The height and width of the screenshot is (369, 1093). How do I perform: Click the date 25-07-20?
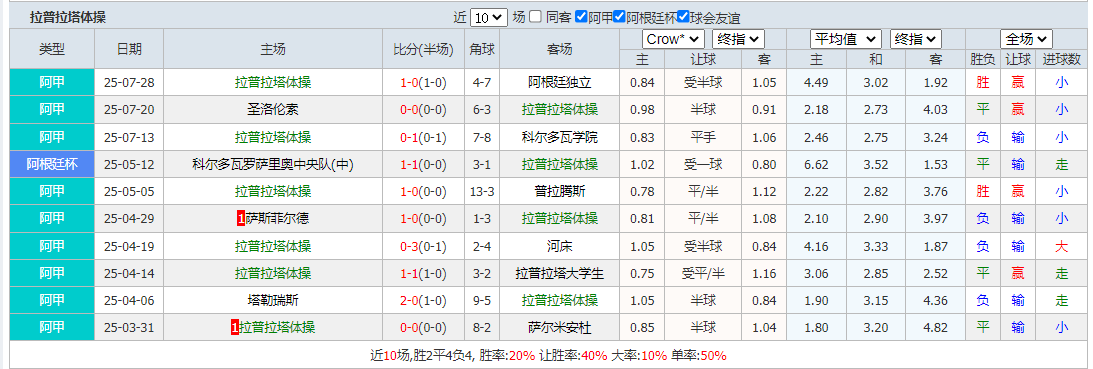129,110
